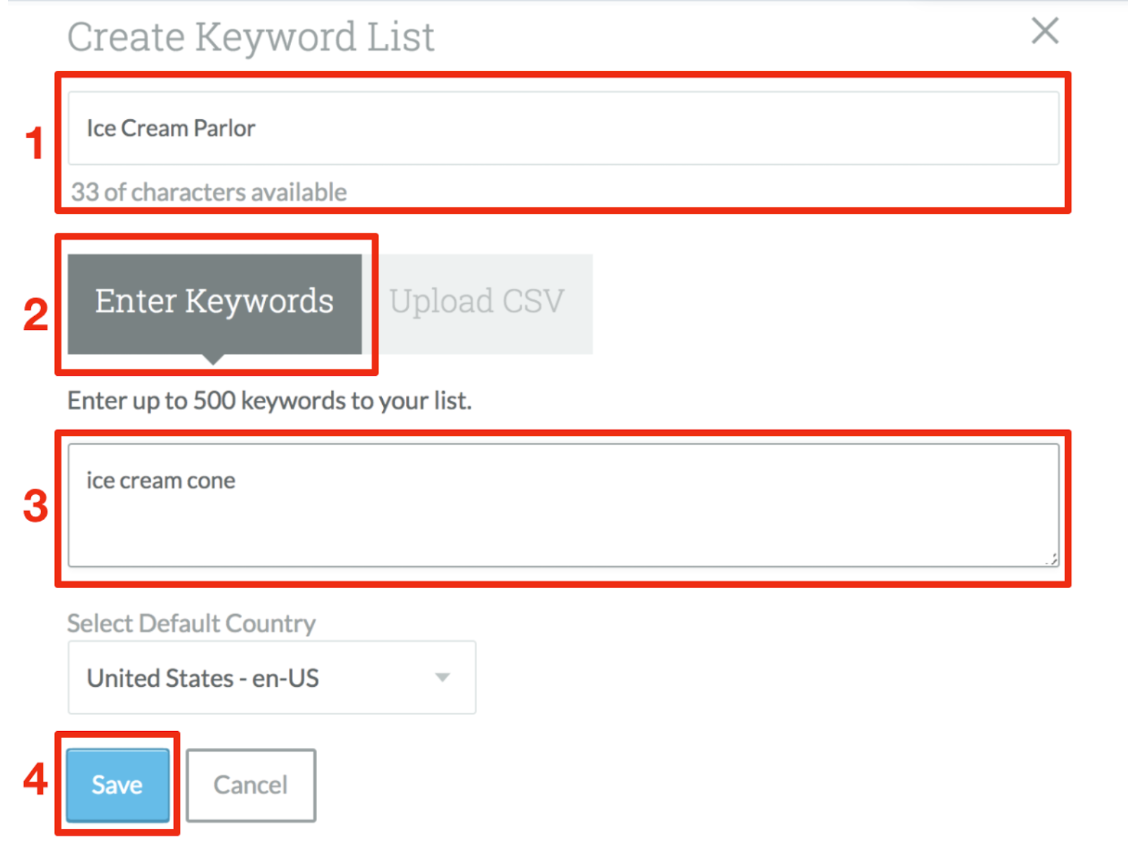The height and width of the screenshot is (852, 1128).
Task: Click the red step number 2 marker
Action: 35,315
